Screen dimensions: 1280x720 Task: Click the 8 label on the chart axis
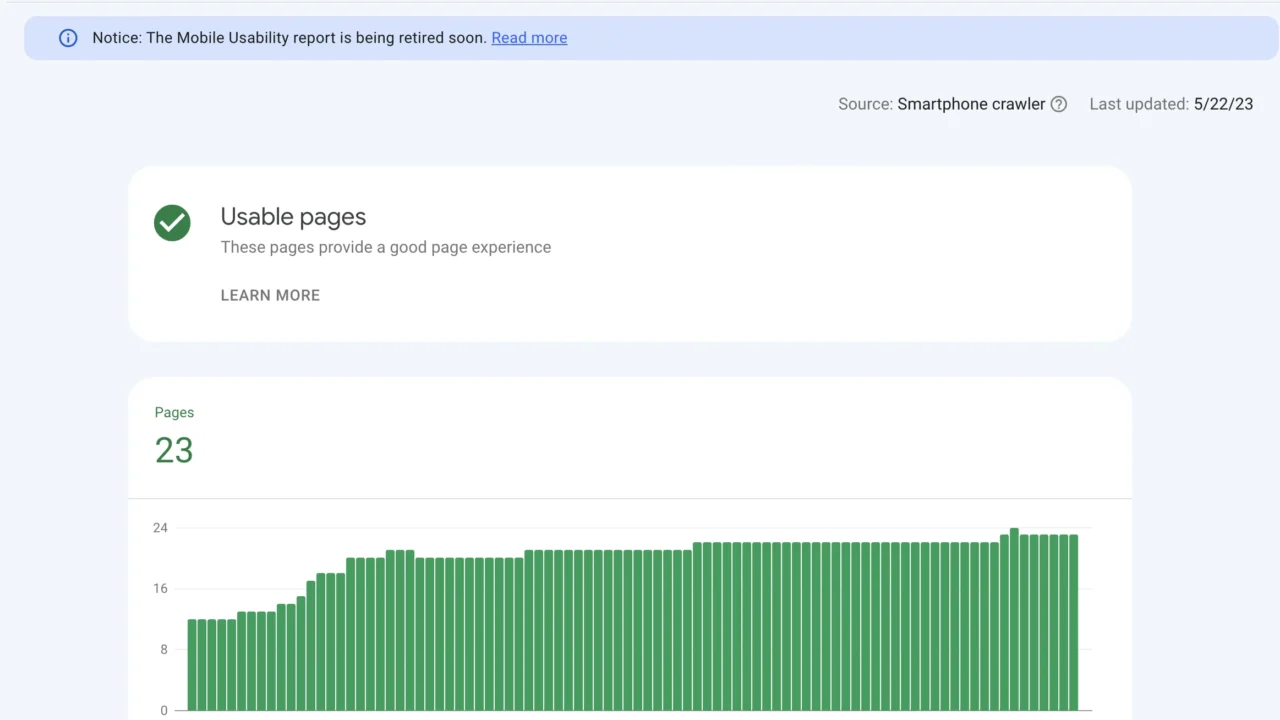(163, 650)
